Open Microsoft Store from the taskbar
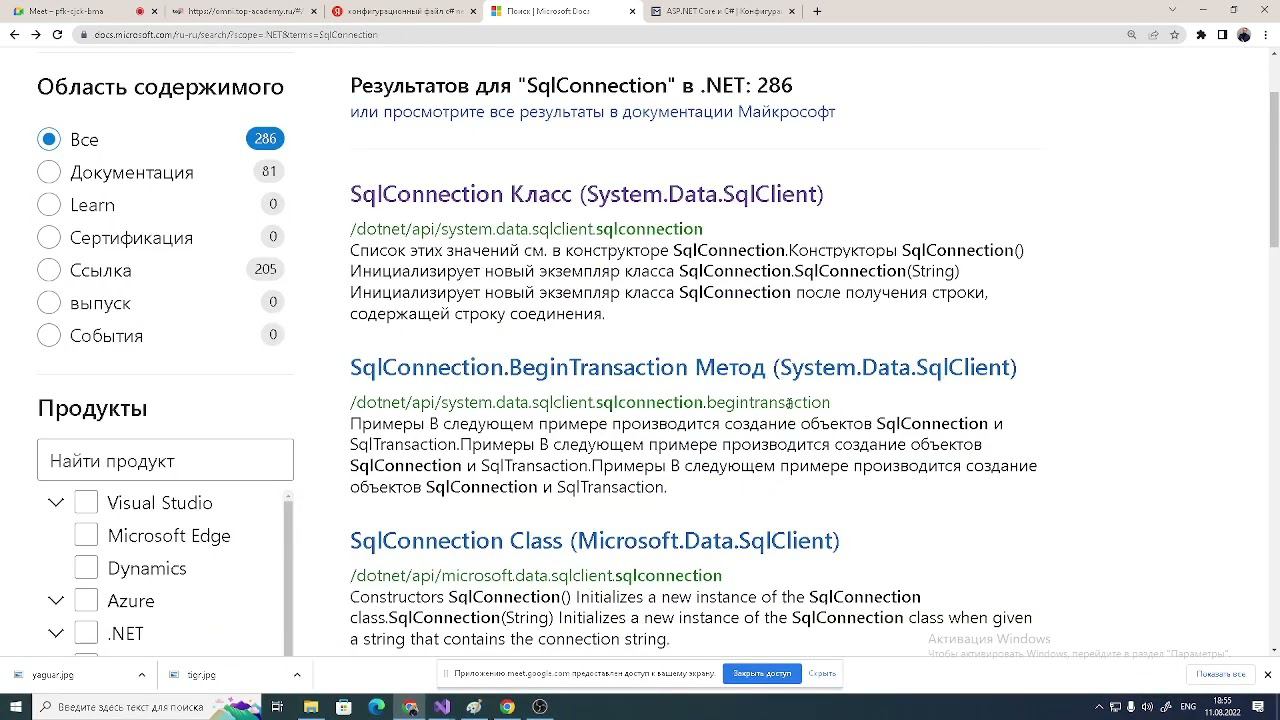 (x=344, y=707)
